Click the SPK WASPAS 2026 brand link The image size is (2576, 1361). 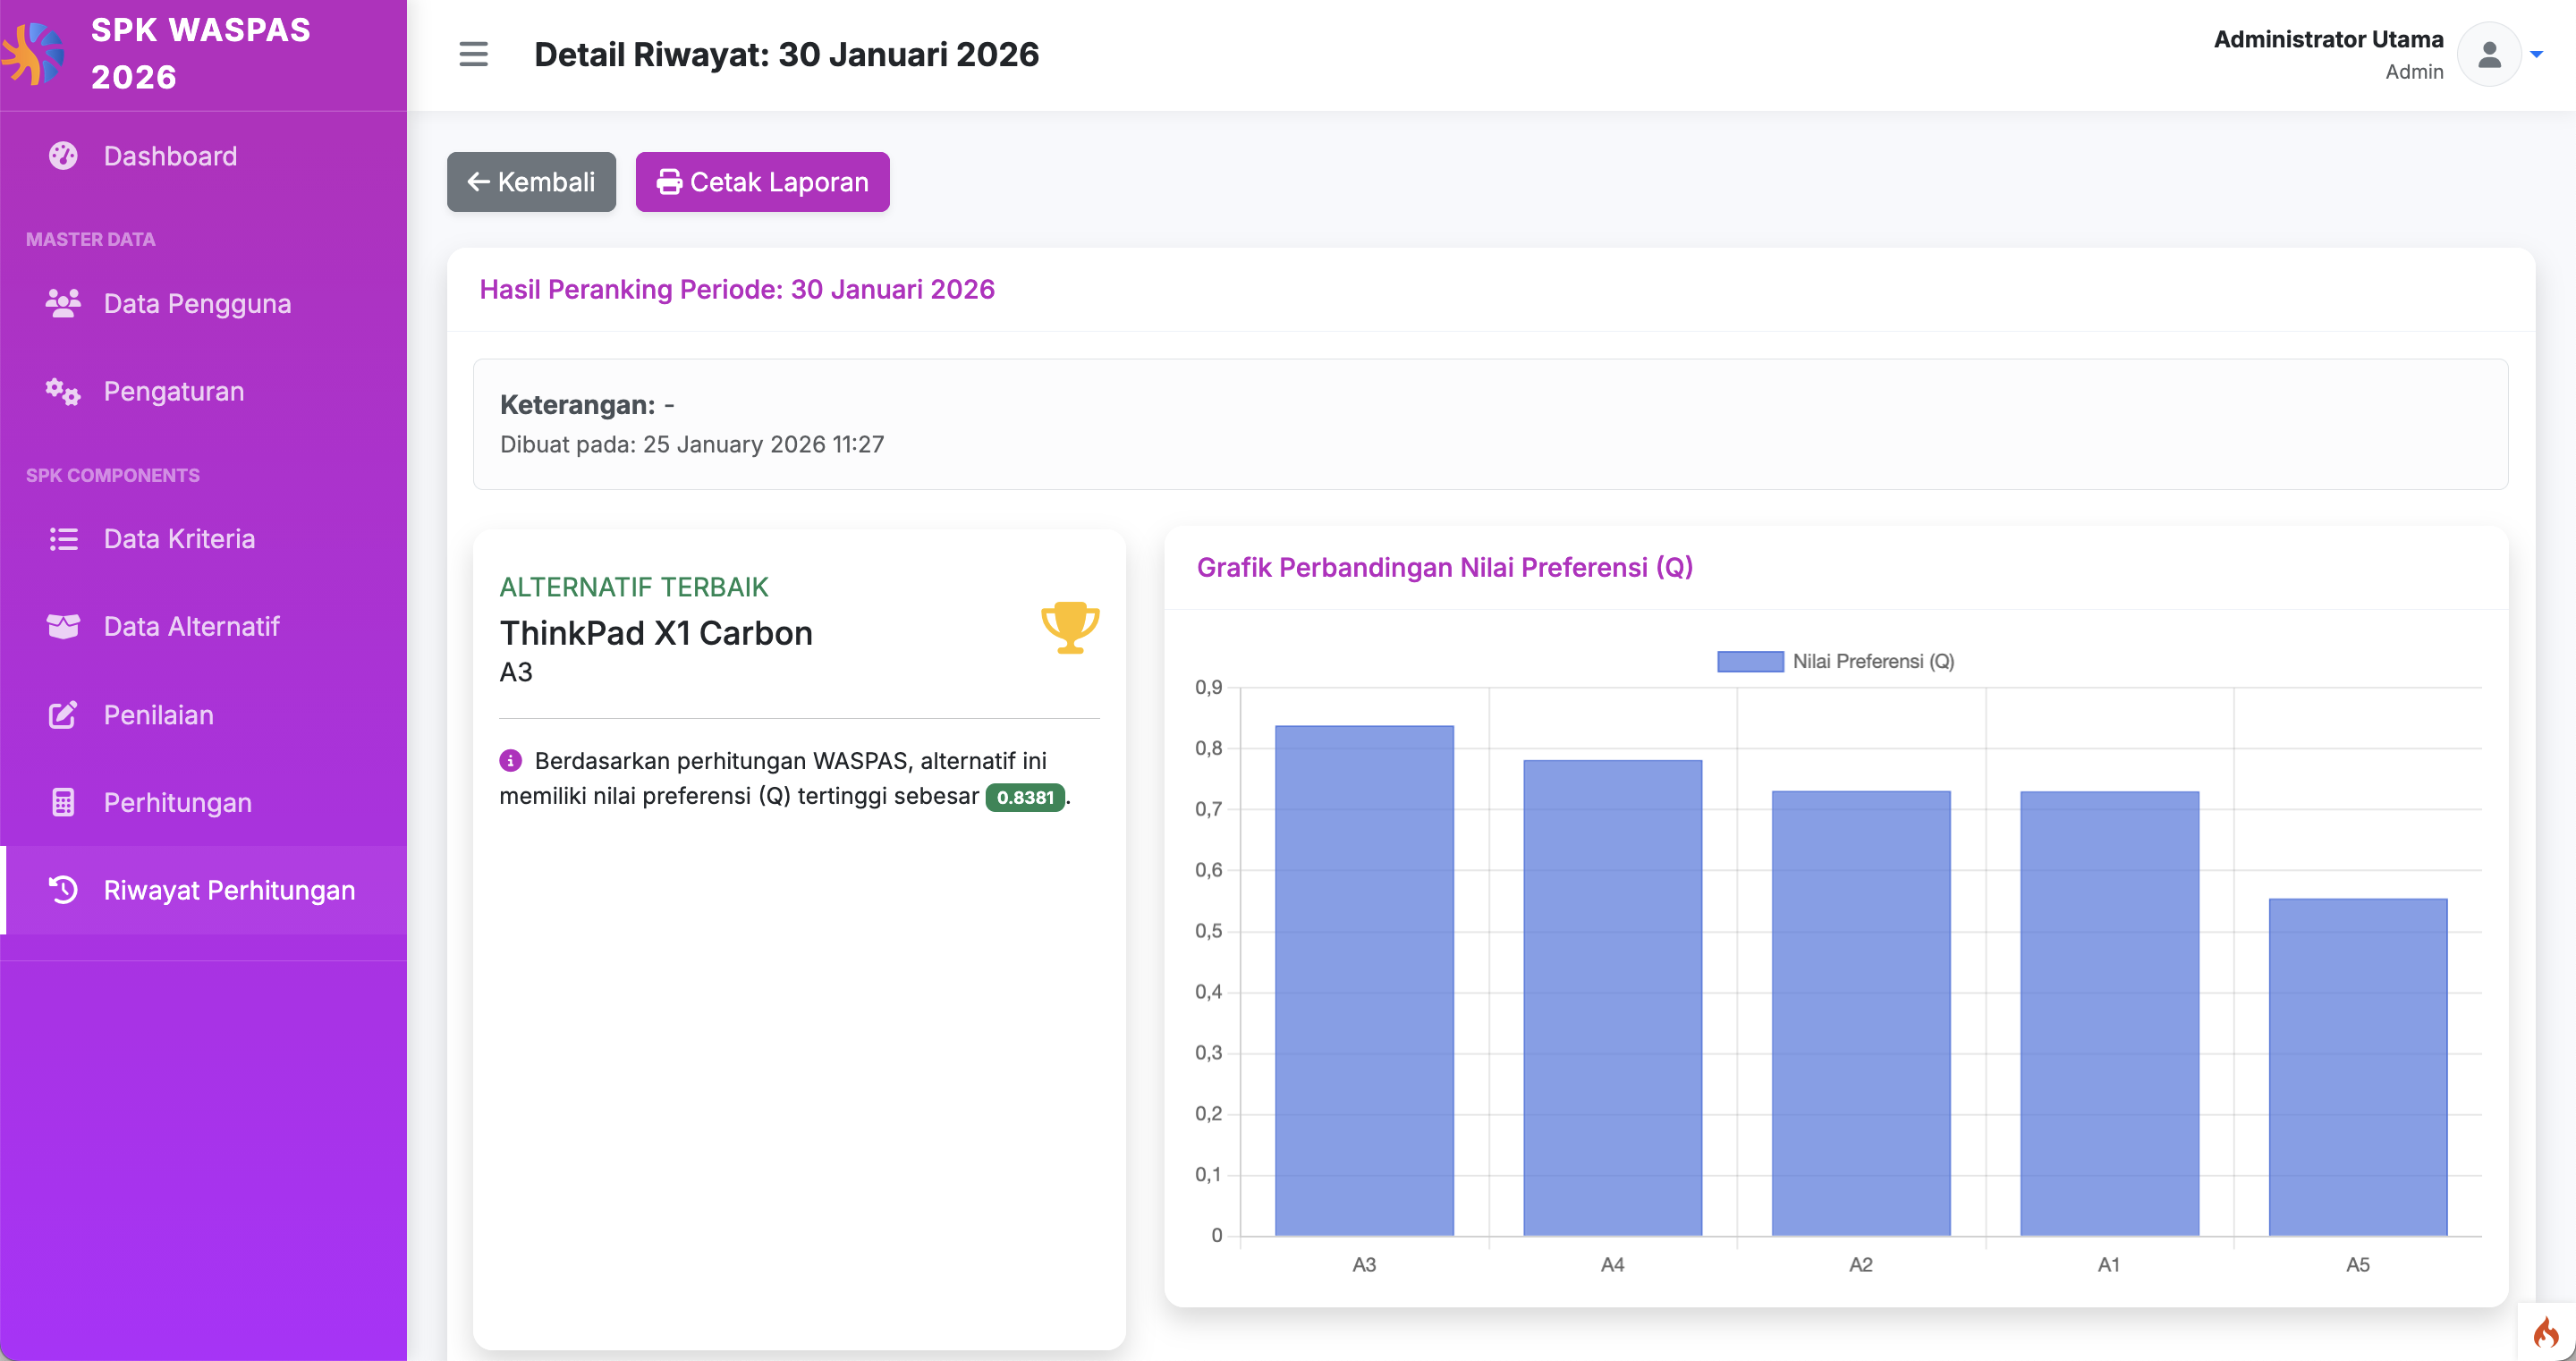click(x=201, y=54)
